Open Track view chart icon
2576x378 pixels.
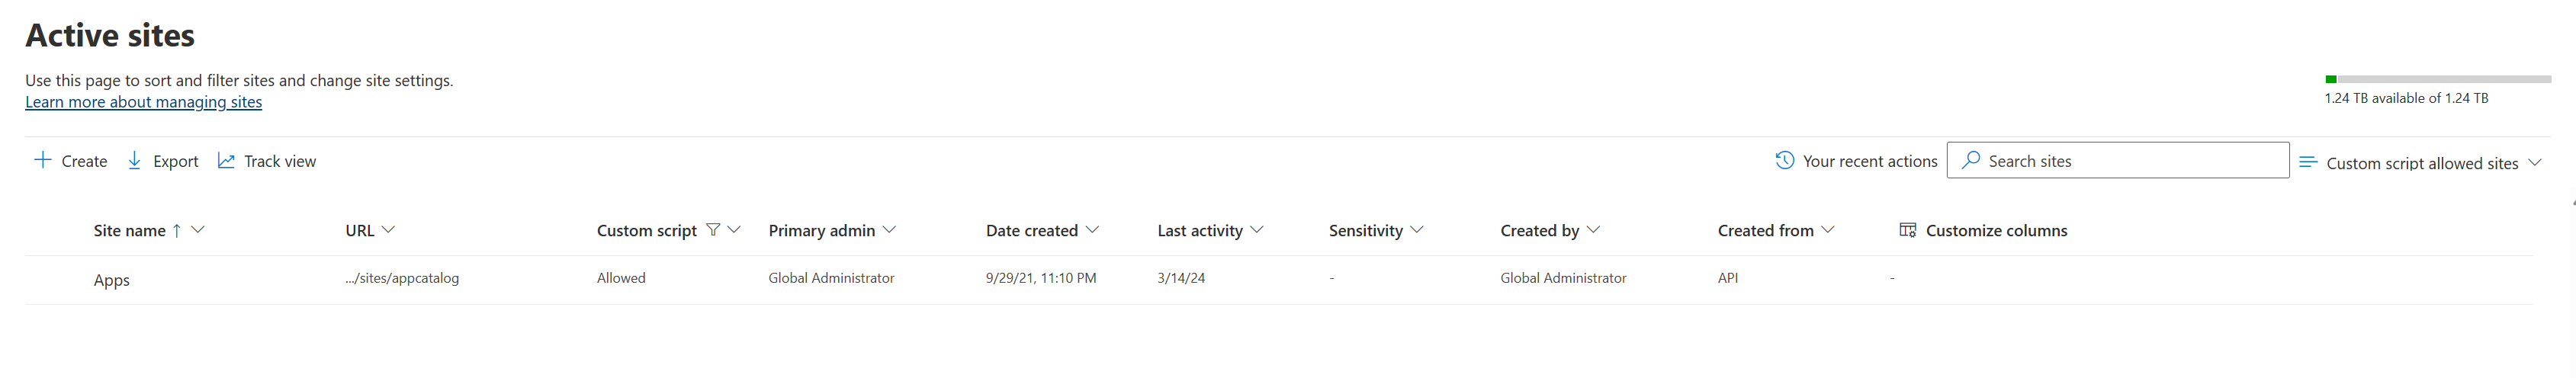[x=226, y=160]
